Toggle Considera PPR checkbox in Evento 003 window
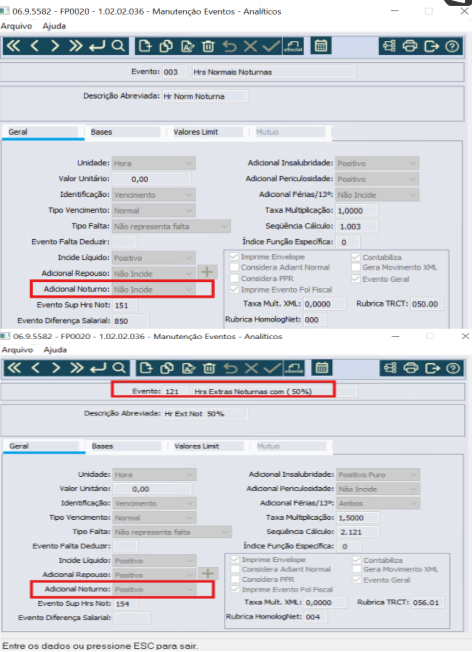The width and height of the screenshot is (472, 652). click(235, 278)
